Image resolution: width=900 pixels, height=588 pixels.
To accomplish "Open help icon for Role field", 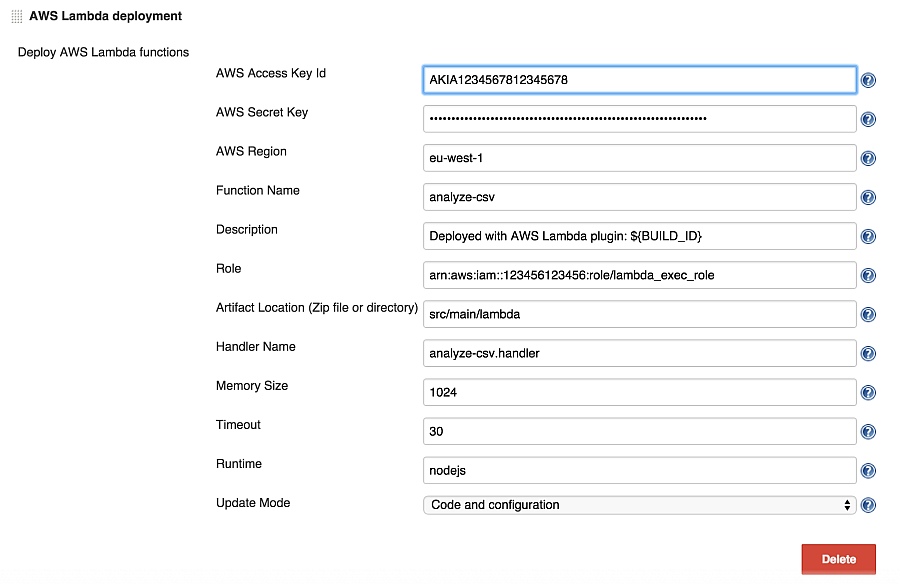I will pyautogui.click(x=868, y=276).
